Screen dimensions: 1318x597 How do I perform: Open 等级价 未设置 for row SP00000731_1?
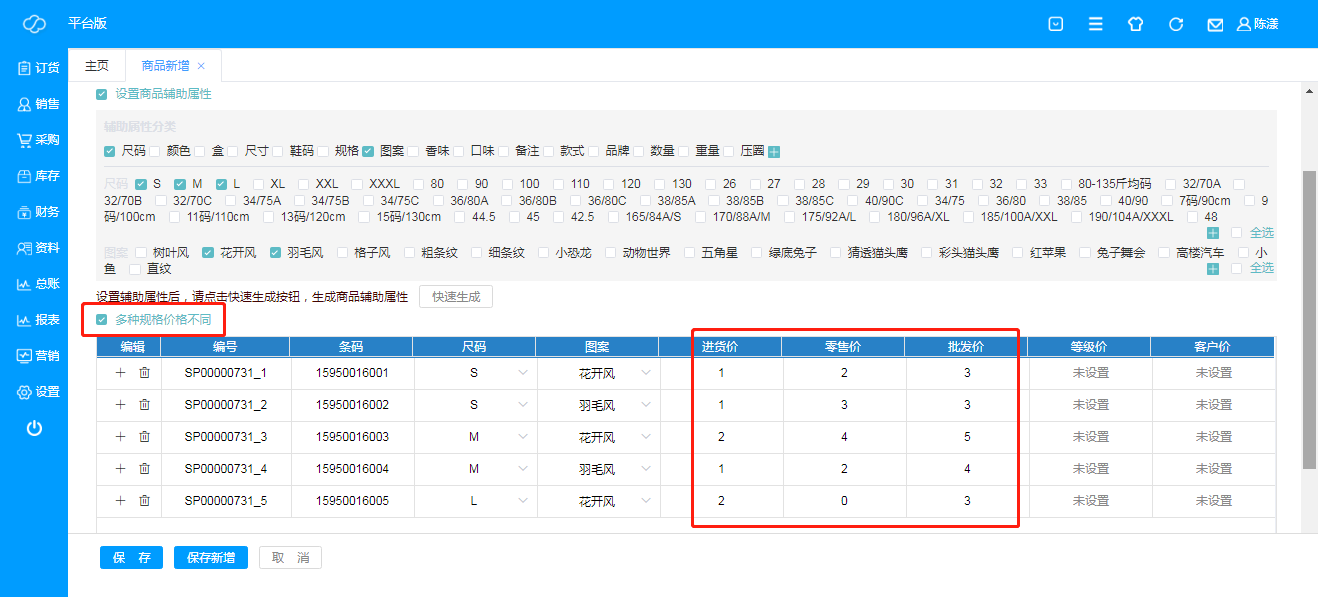point(1090,373)
